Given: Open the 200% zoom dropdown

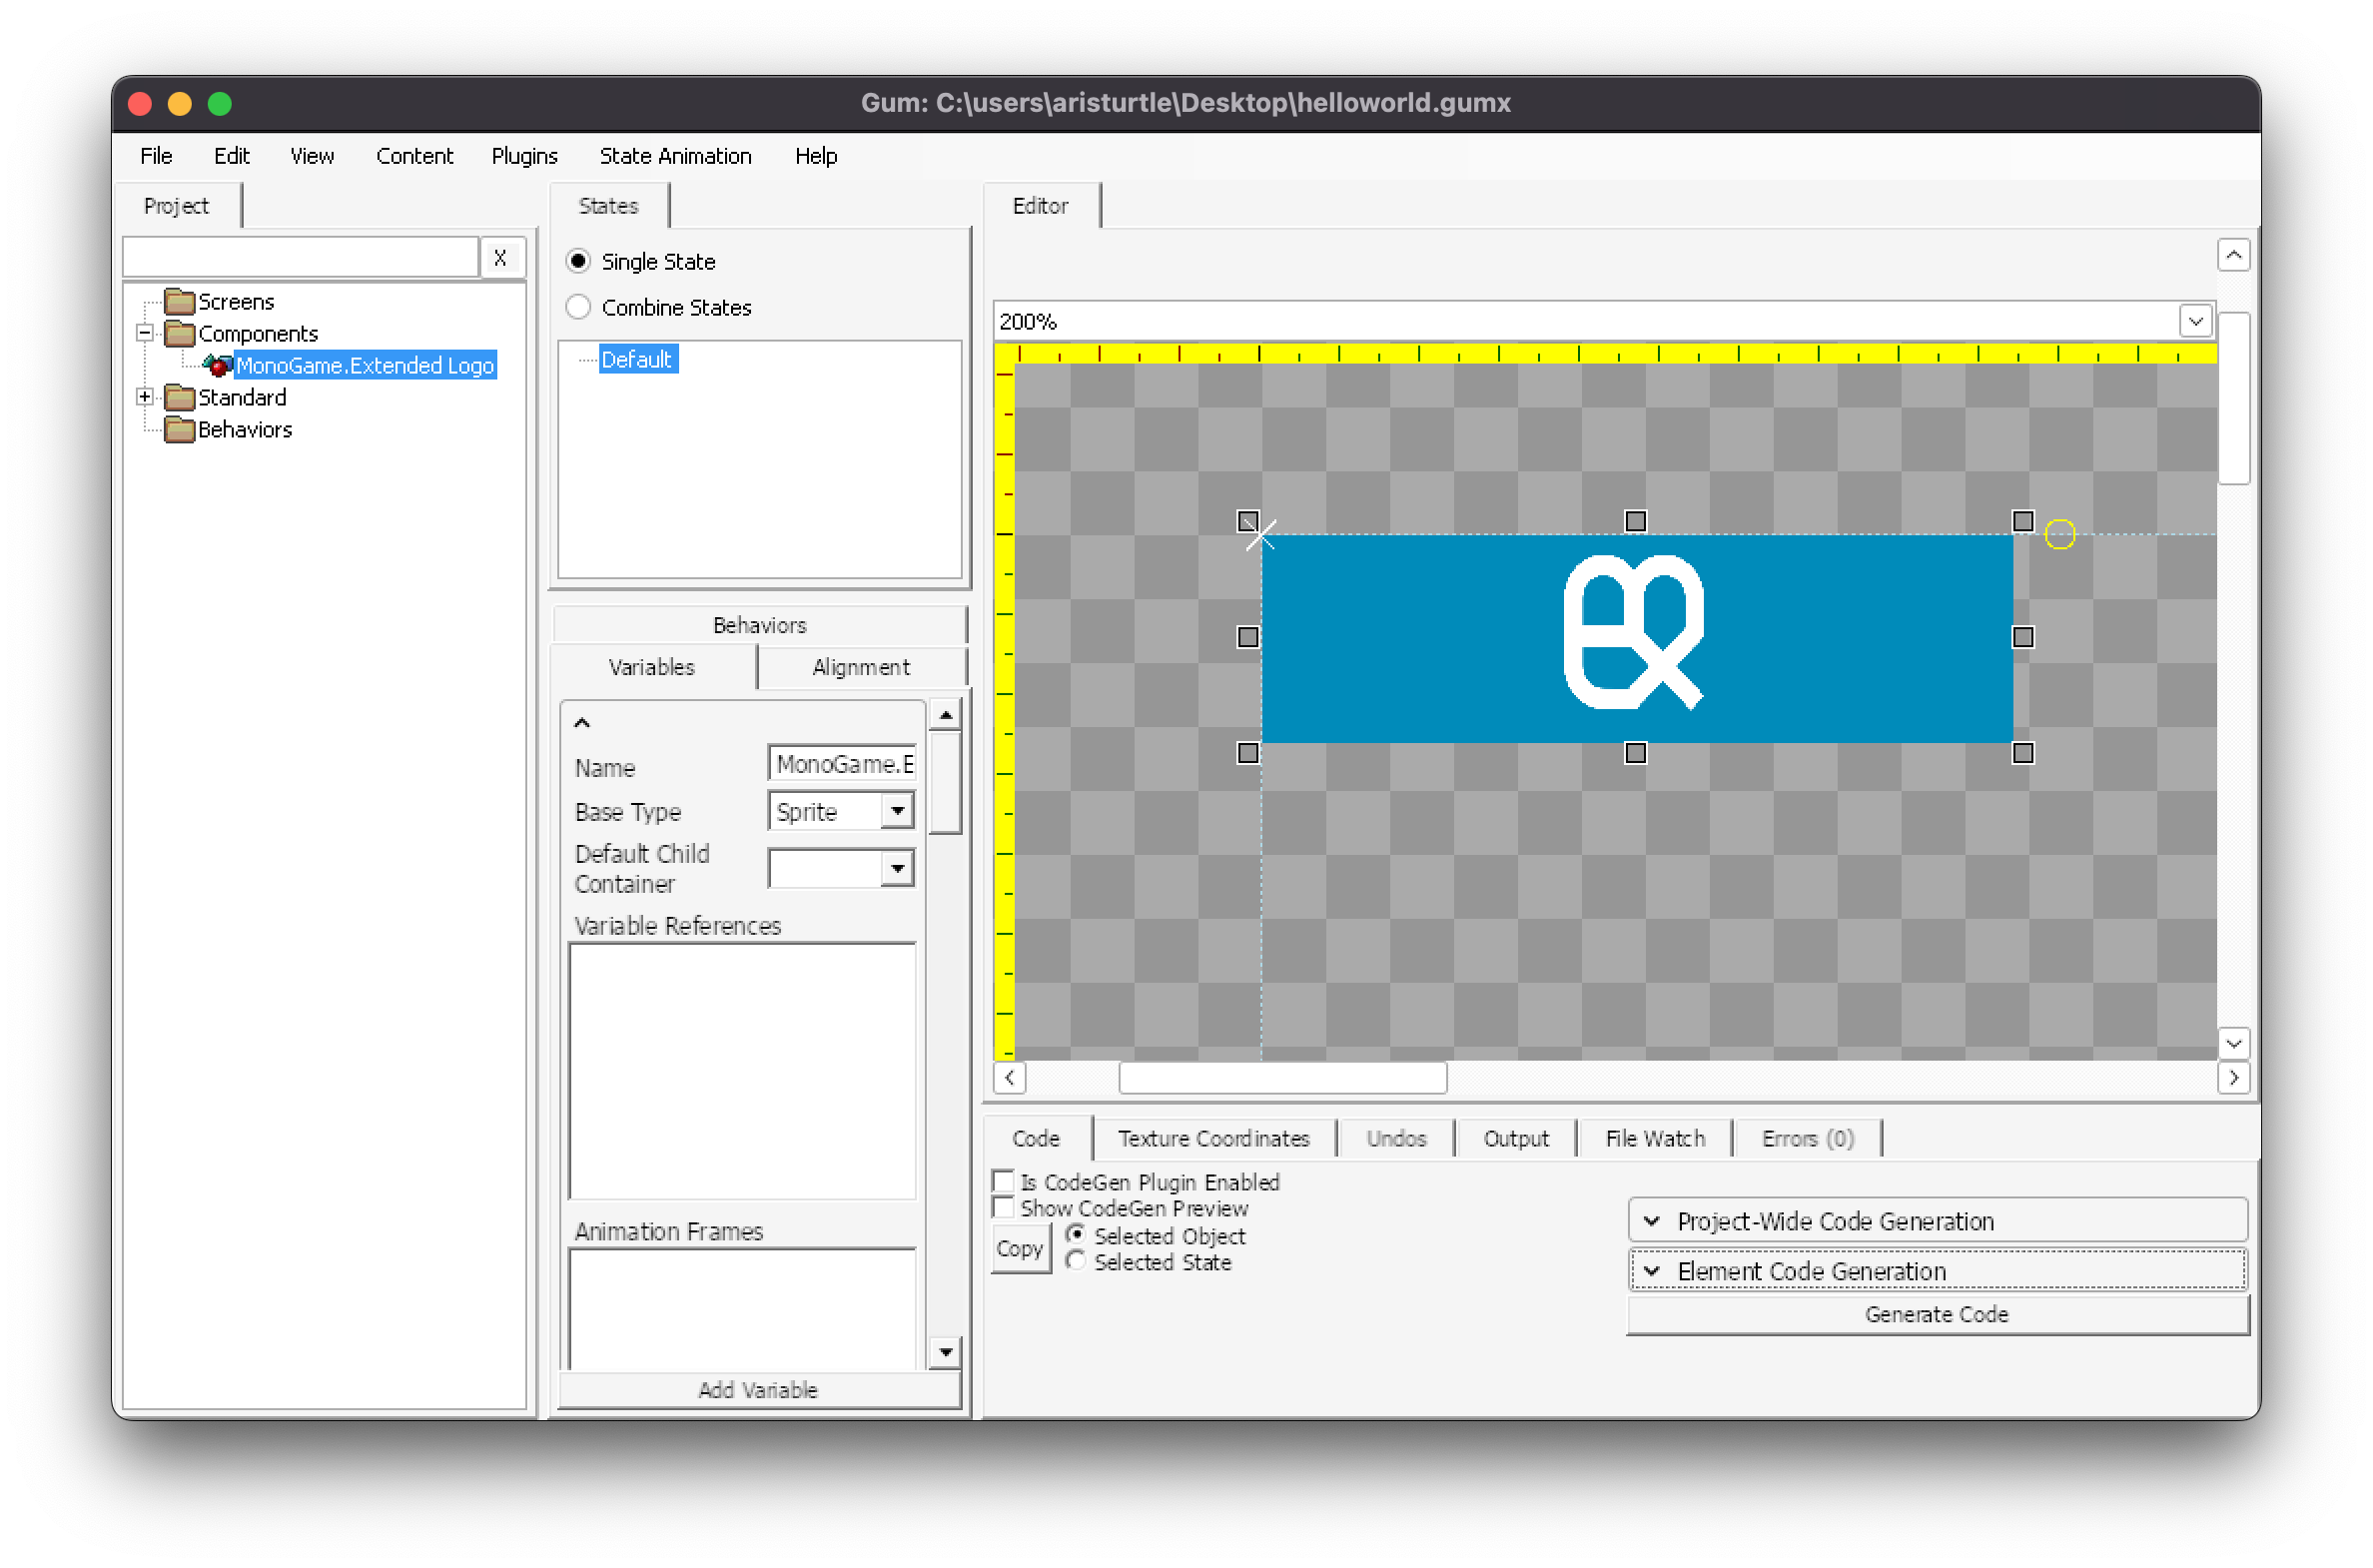Looking at the screenshot, I should (2195, 321).
